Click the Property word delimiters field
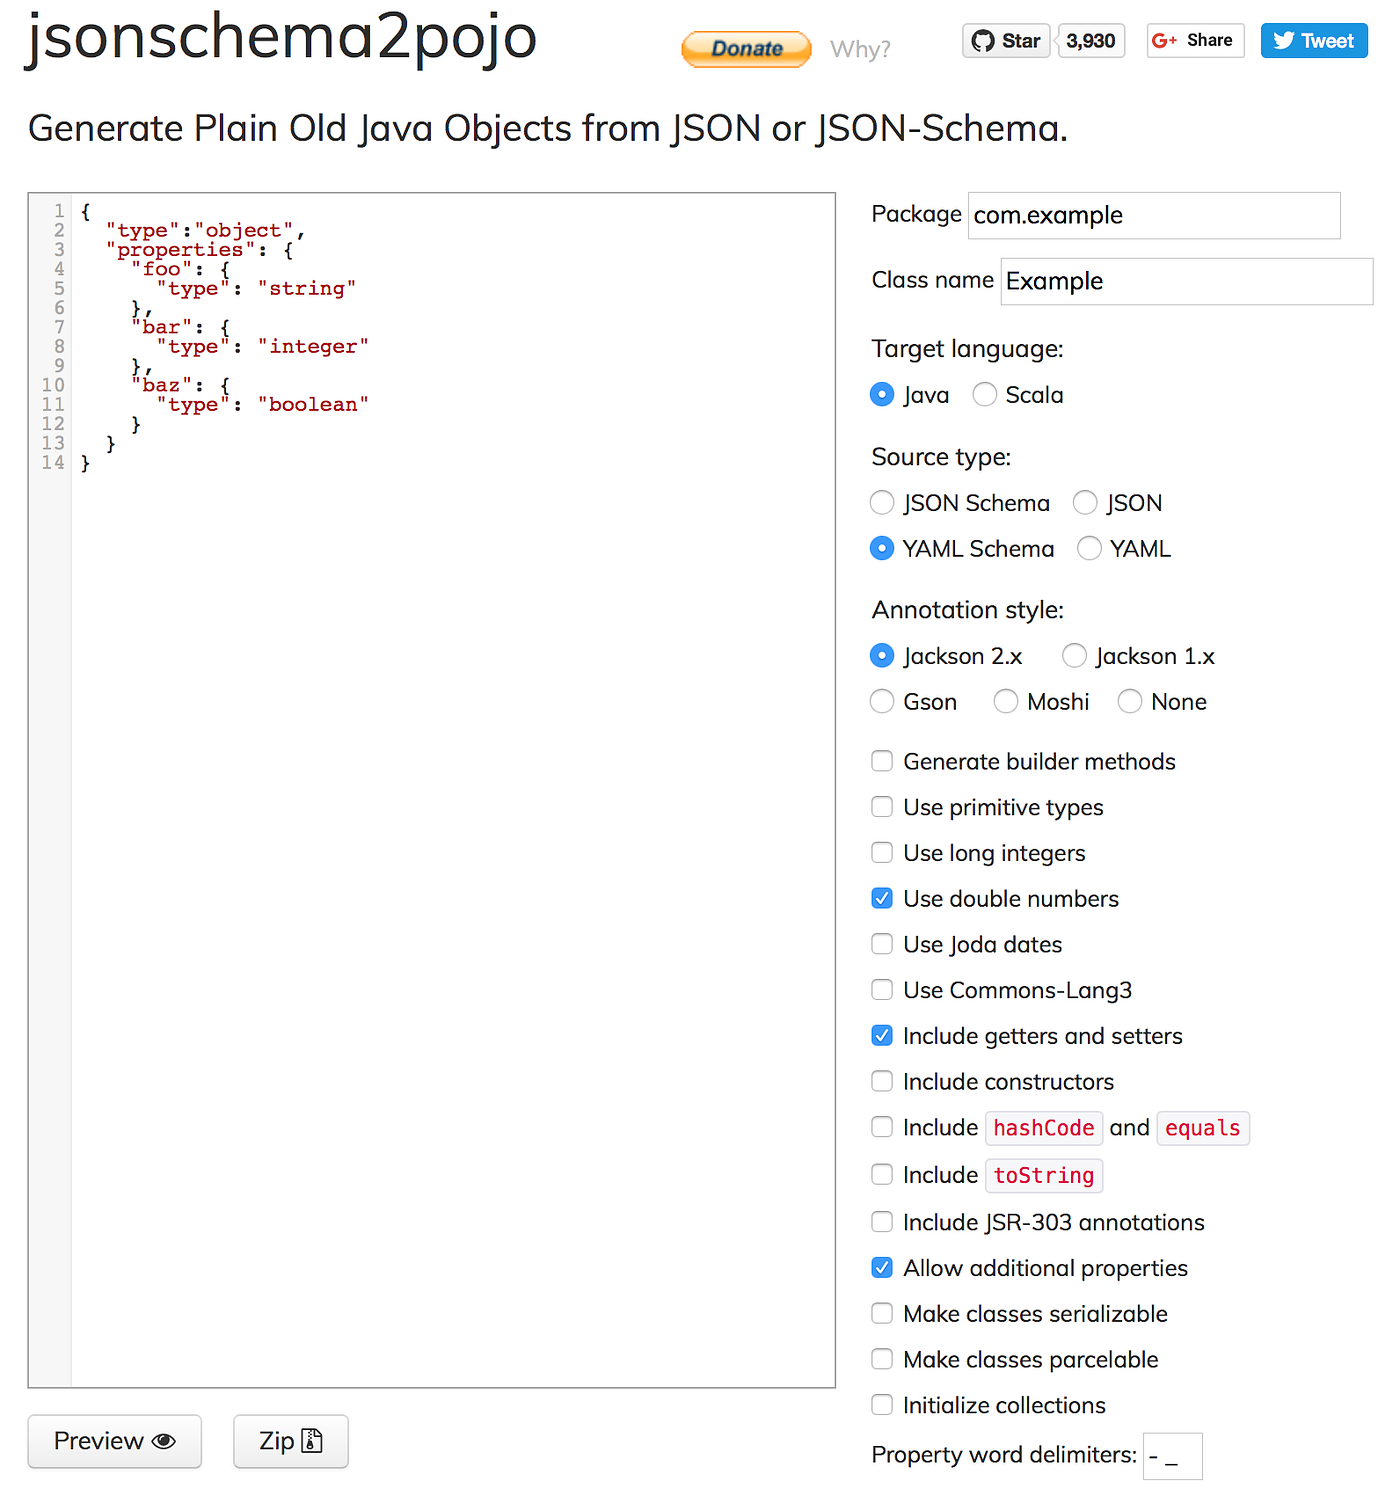The height and width of the screenshot is (1497, 1400). coord(1171,1456)
